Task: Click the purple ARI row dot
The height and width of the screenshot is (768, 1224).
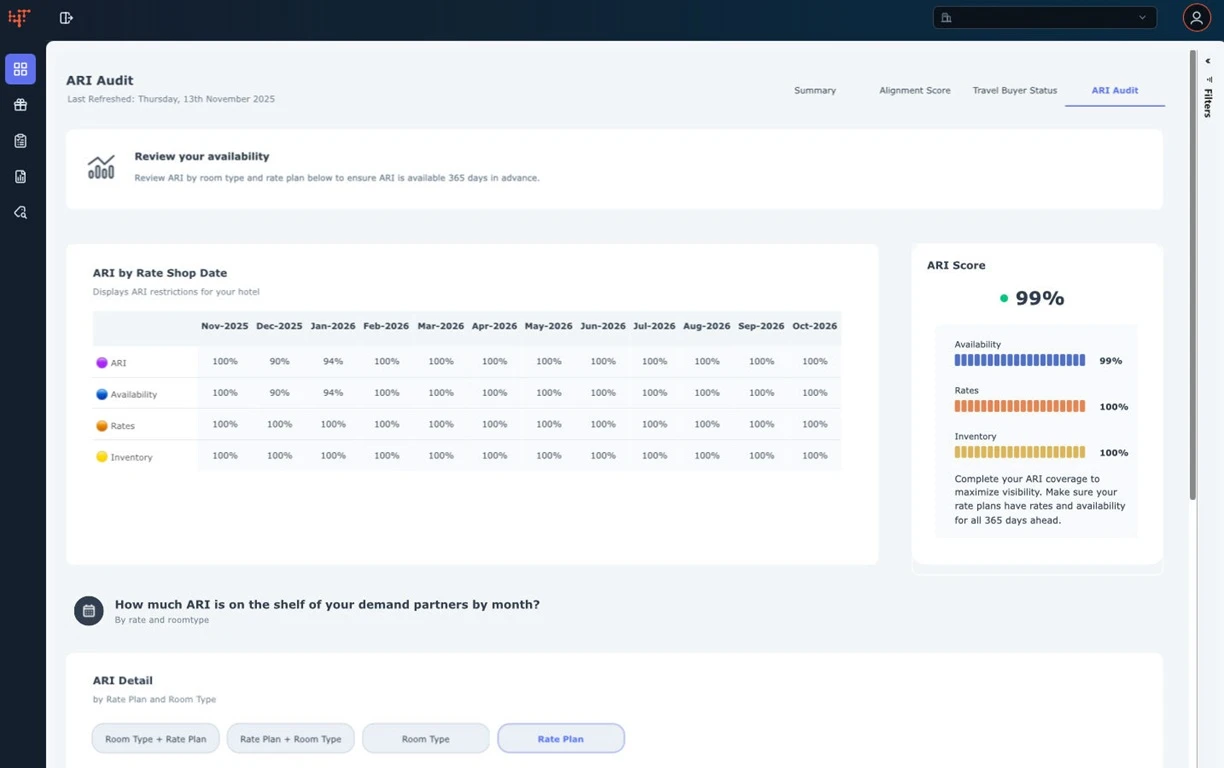Action: click(x=102, y=363)
